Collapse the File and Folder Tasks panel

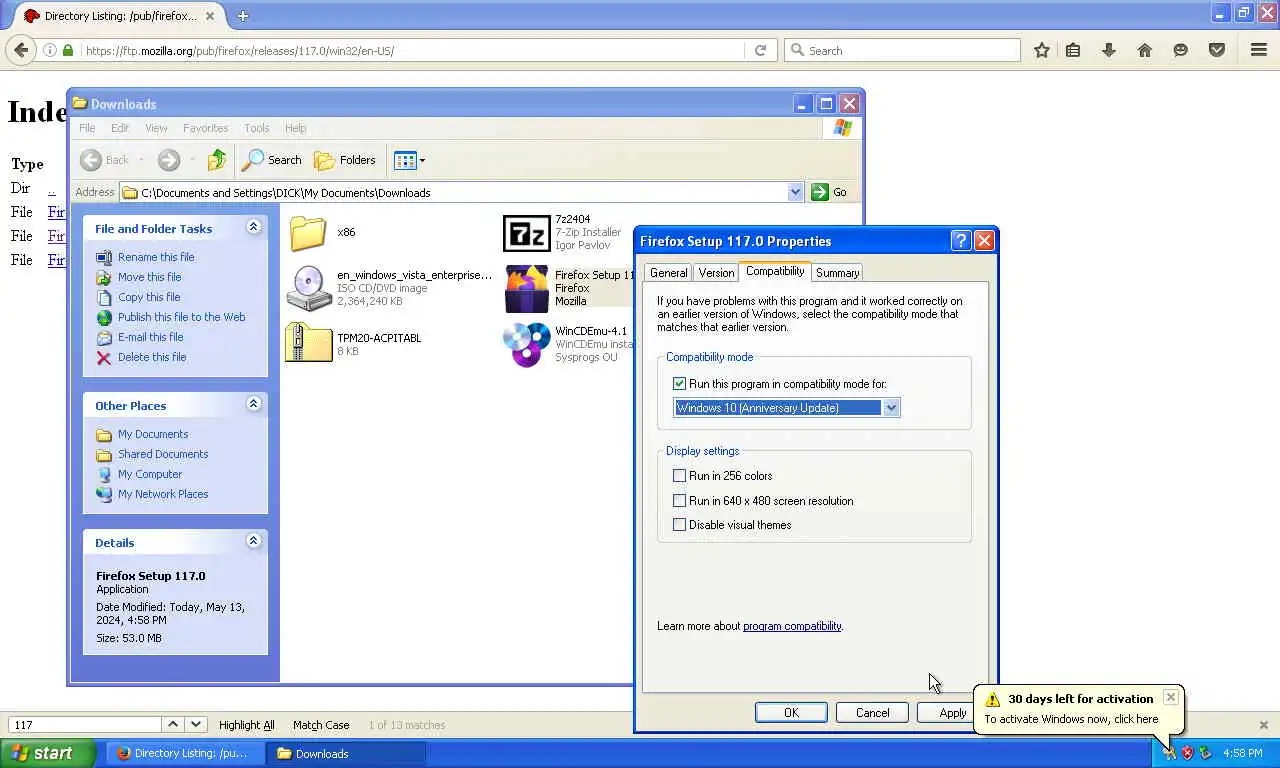pos(253,228)
